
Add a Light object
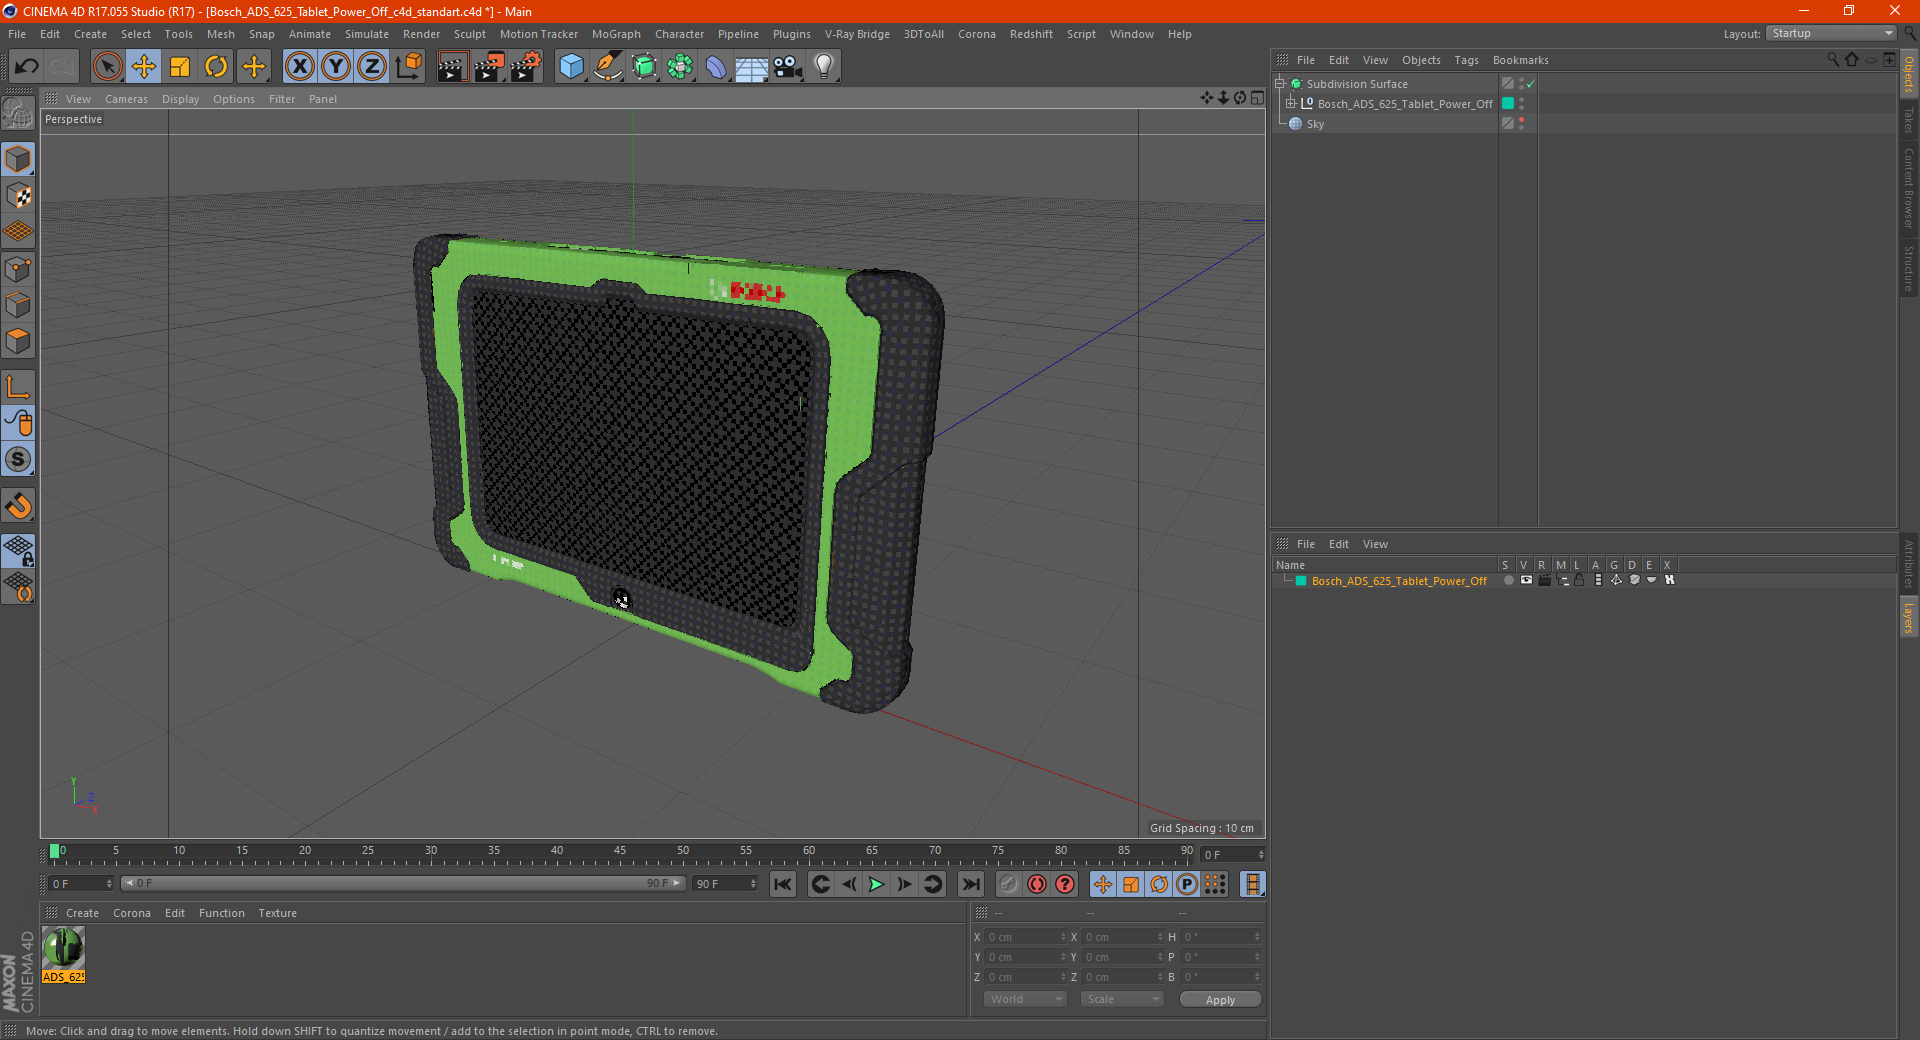tap(824, 67)
